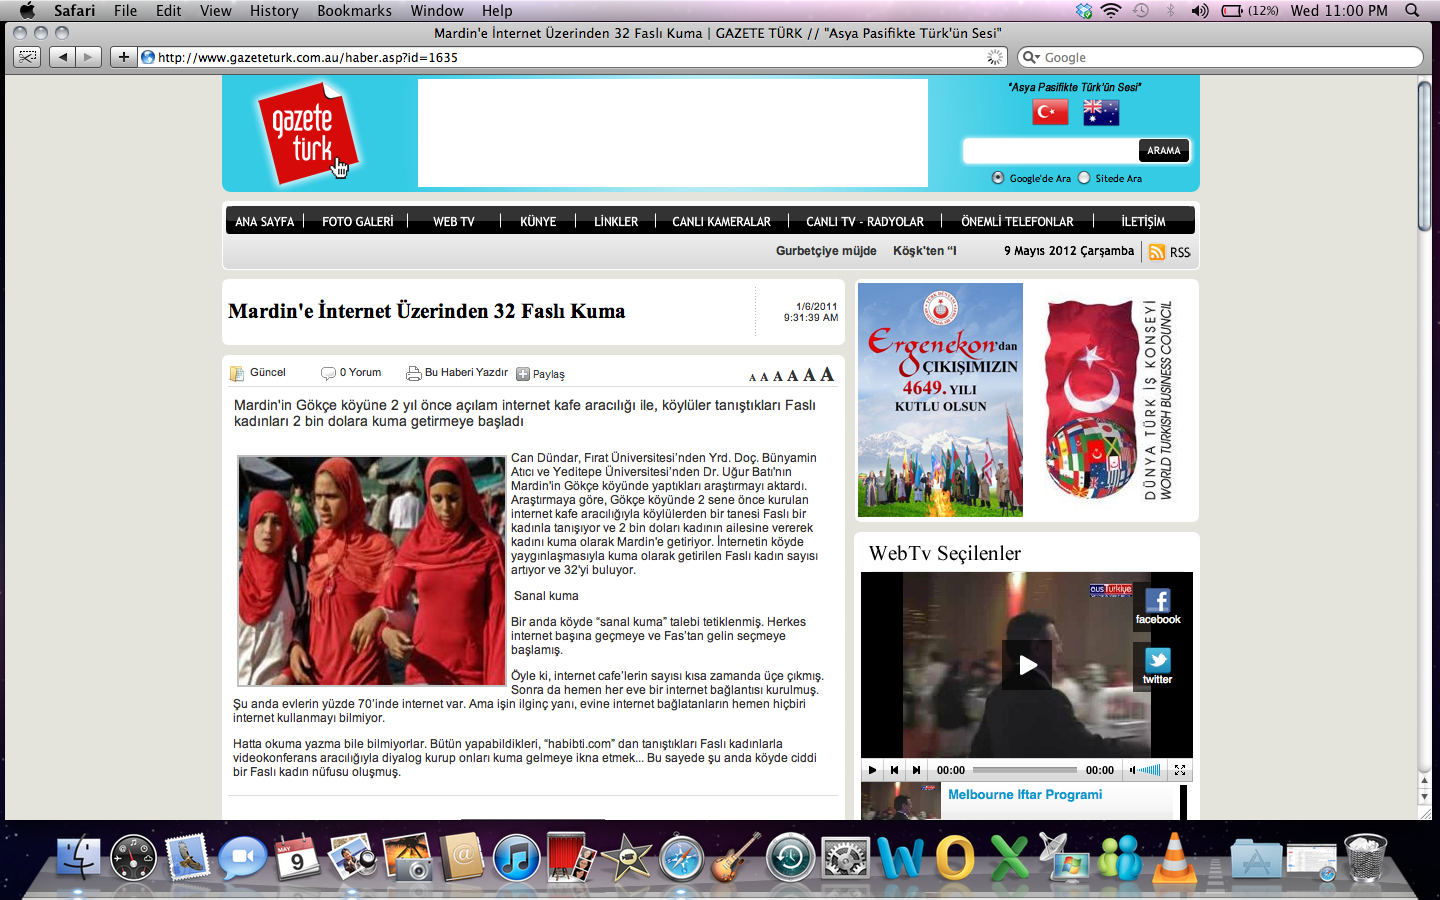Open the Twitter icon on video
The height and width of the screenshot is (900, 1440).
1157,665
